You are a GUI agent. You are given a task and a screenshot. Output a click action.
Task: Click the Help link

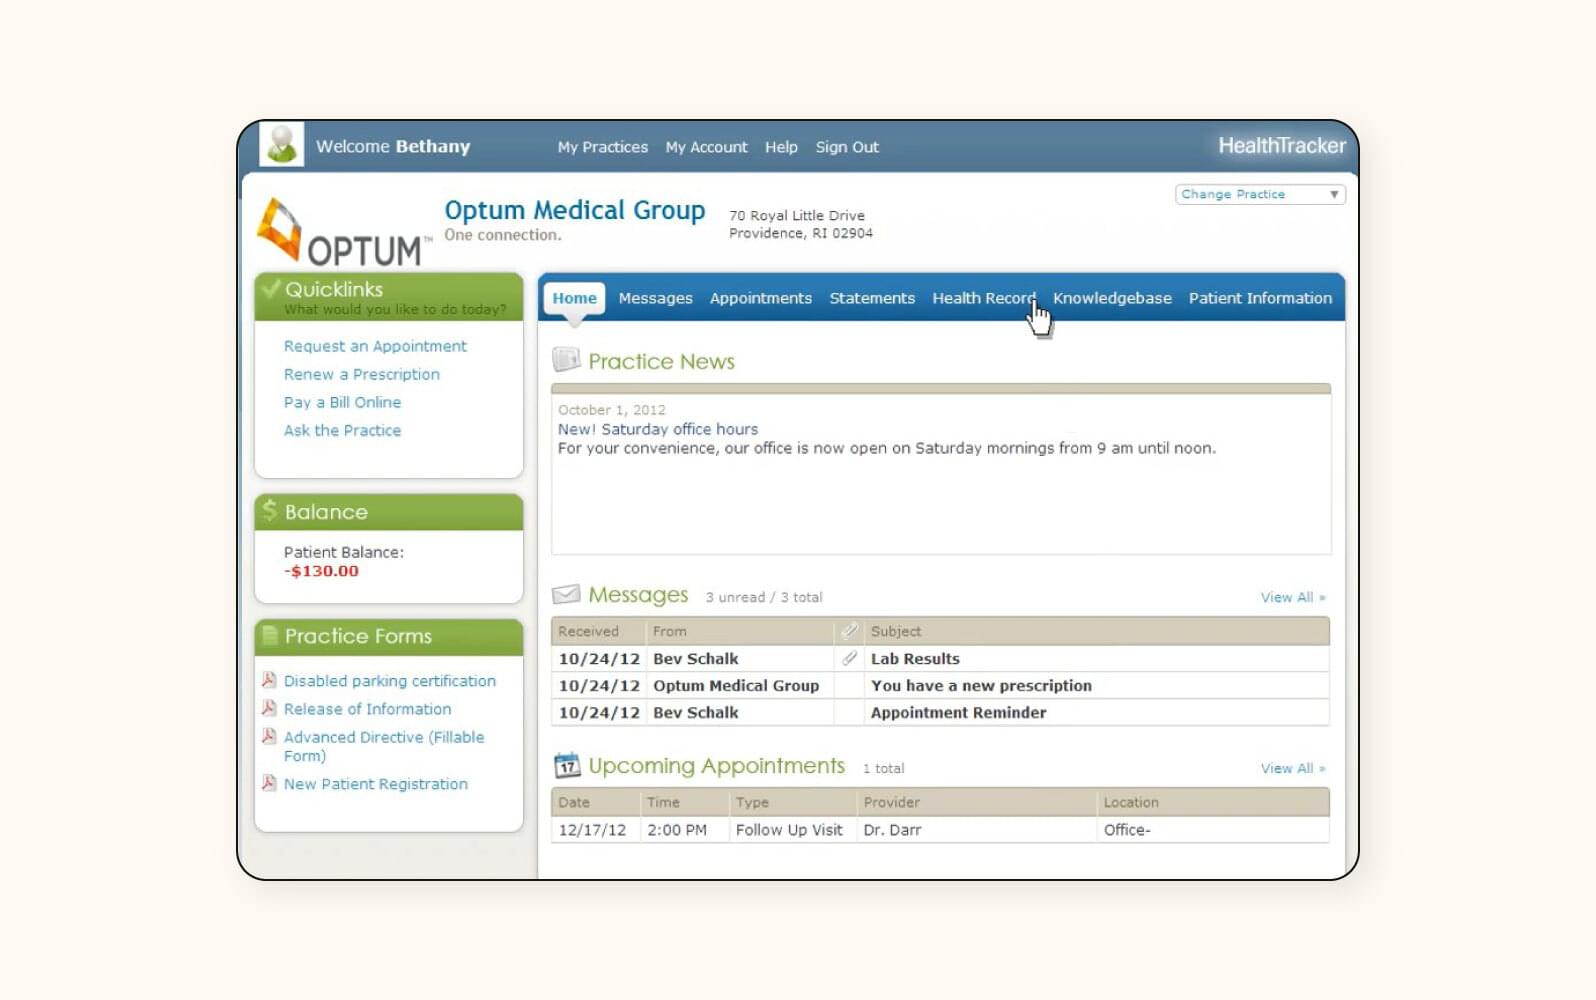pos(781,147)
